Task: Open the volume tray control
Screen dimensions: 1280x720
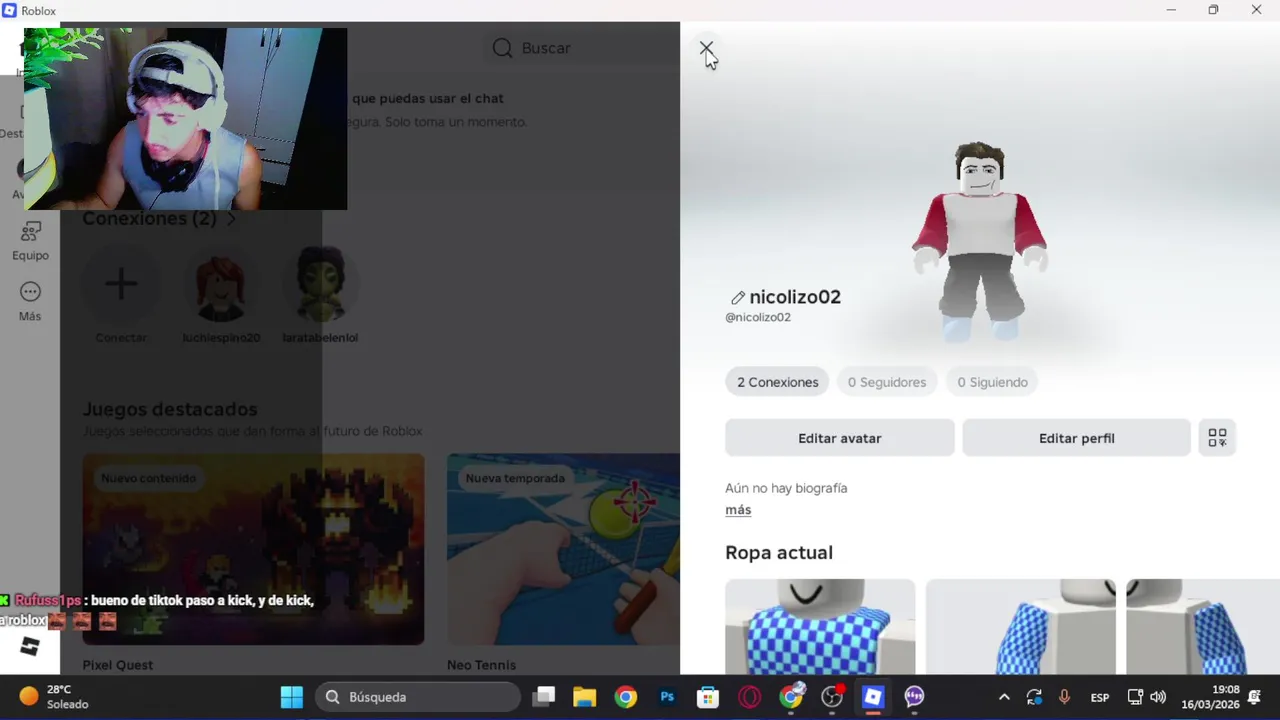Action: pos(1158,697)
